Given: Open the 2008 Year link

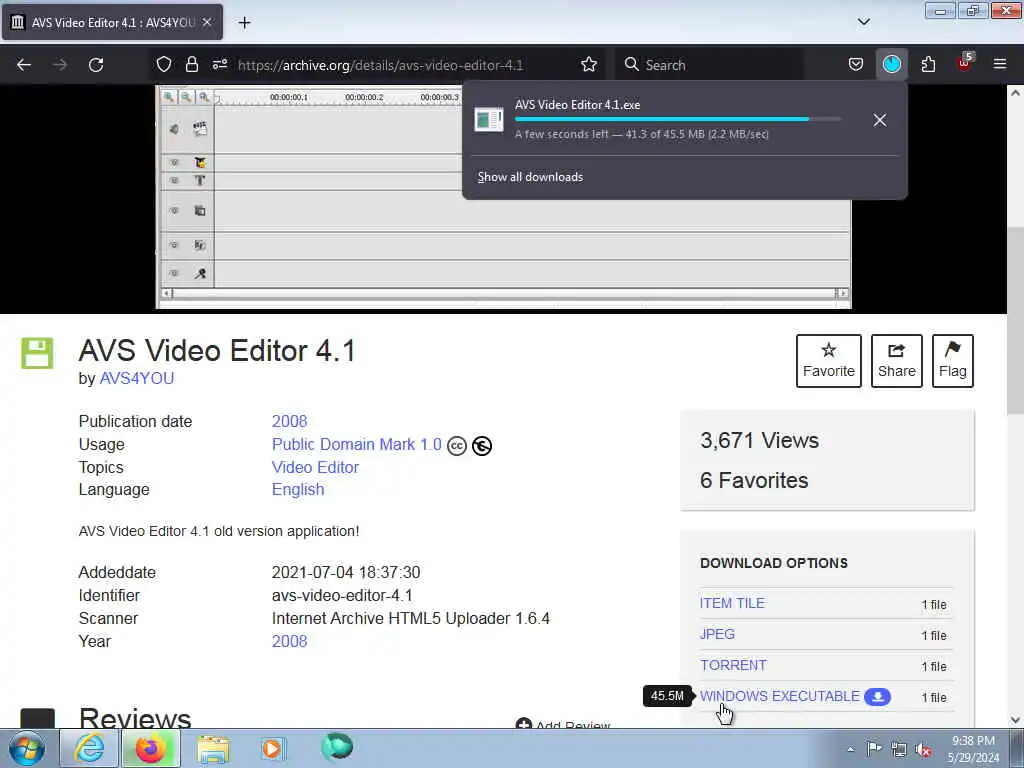Looking at the screenshot, I should tap(289, 641).
